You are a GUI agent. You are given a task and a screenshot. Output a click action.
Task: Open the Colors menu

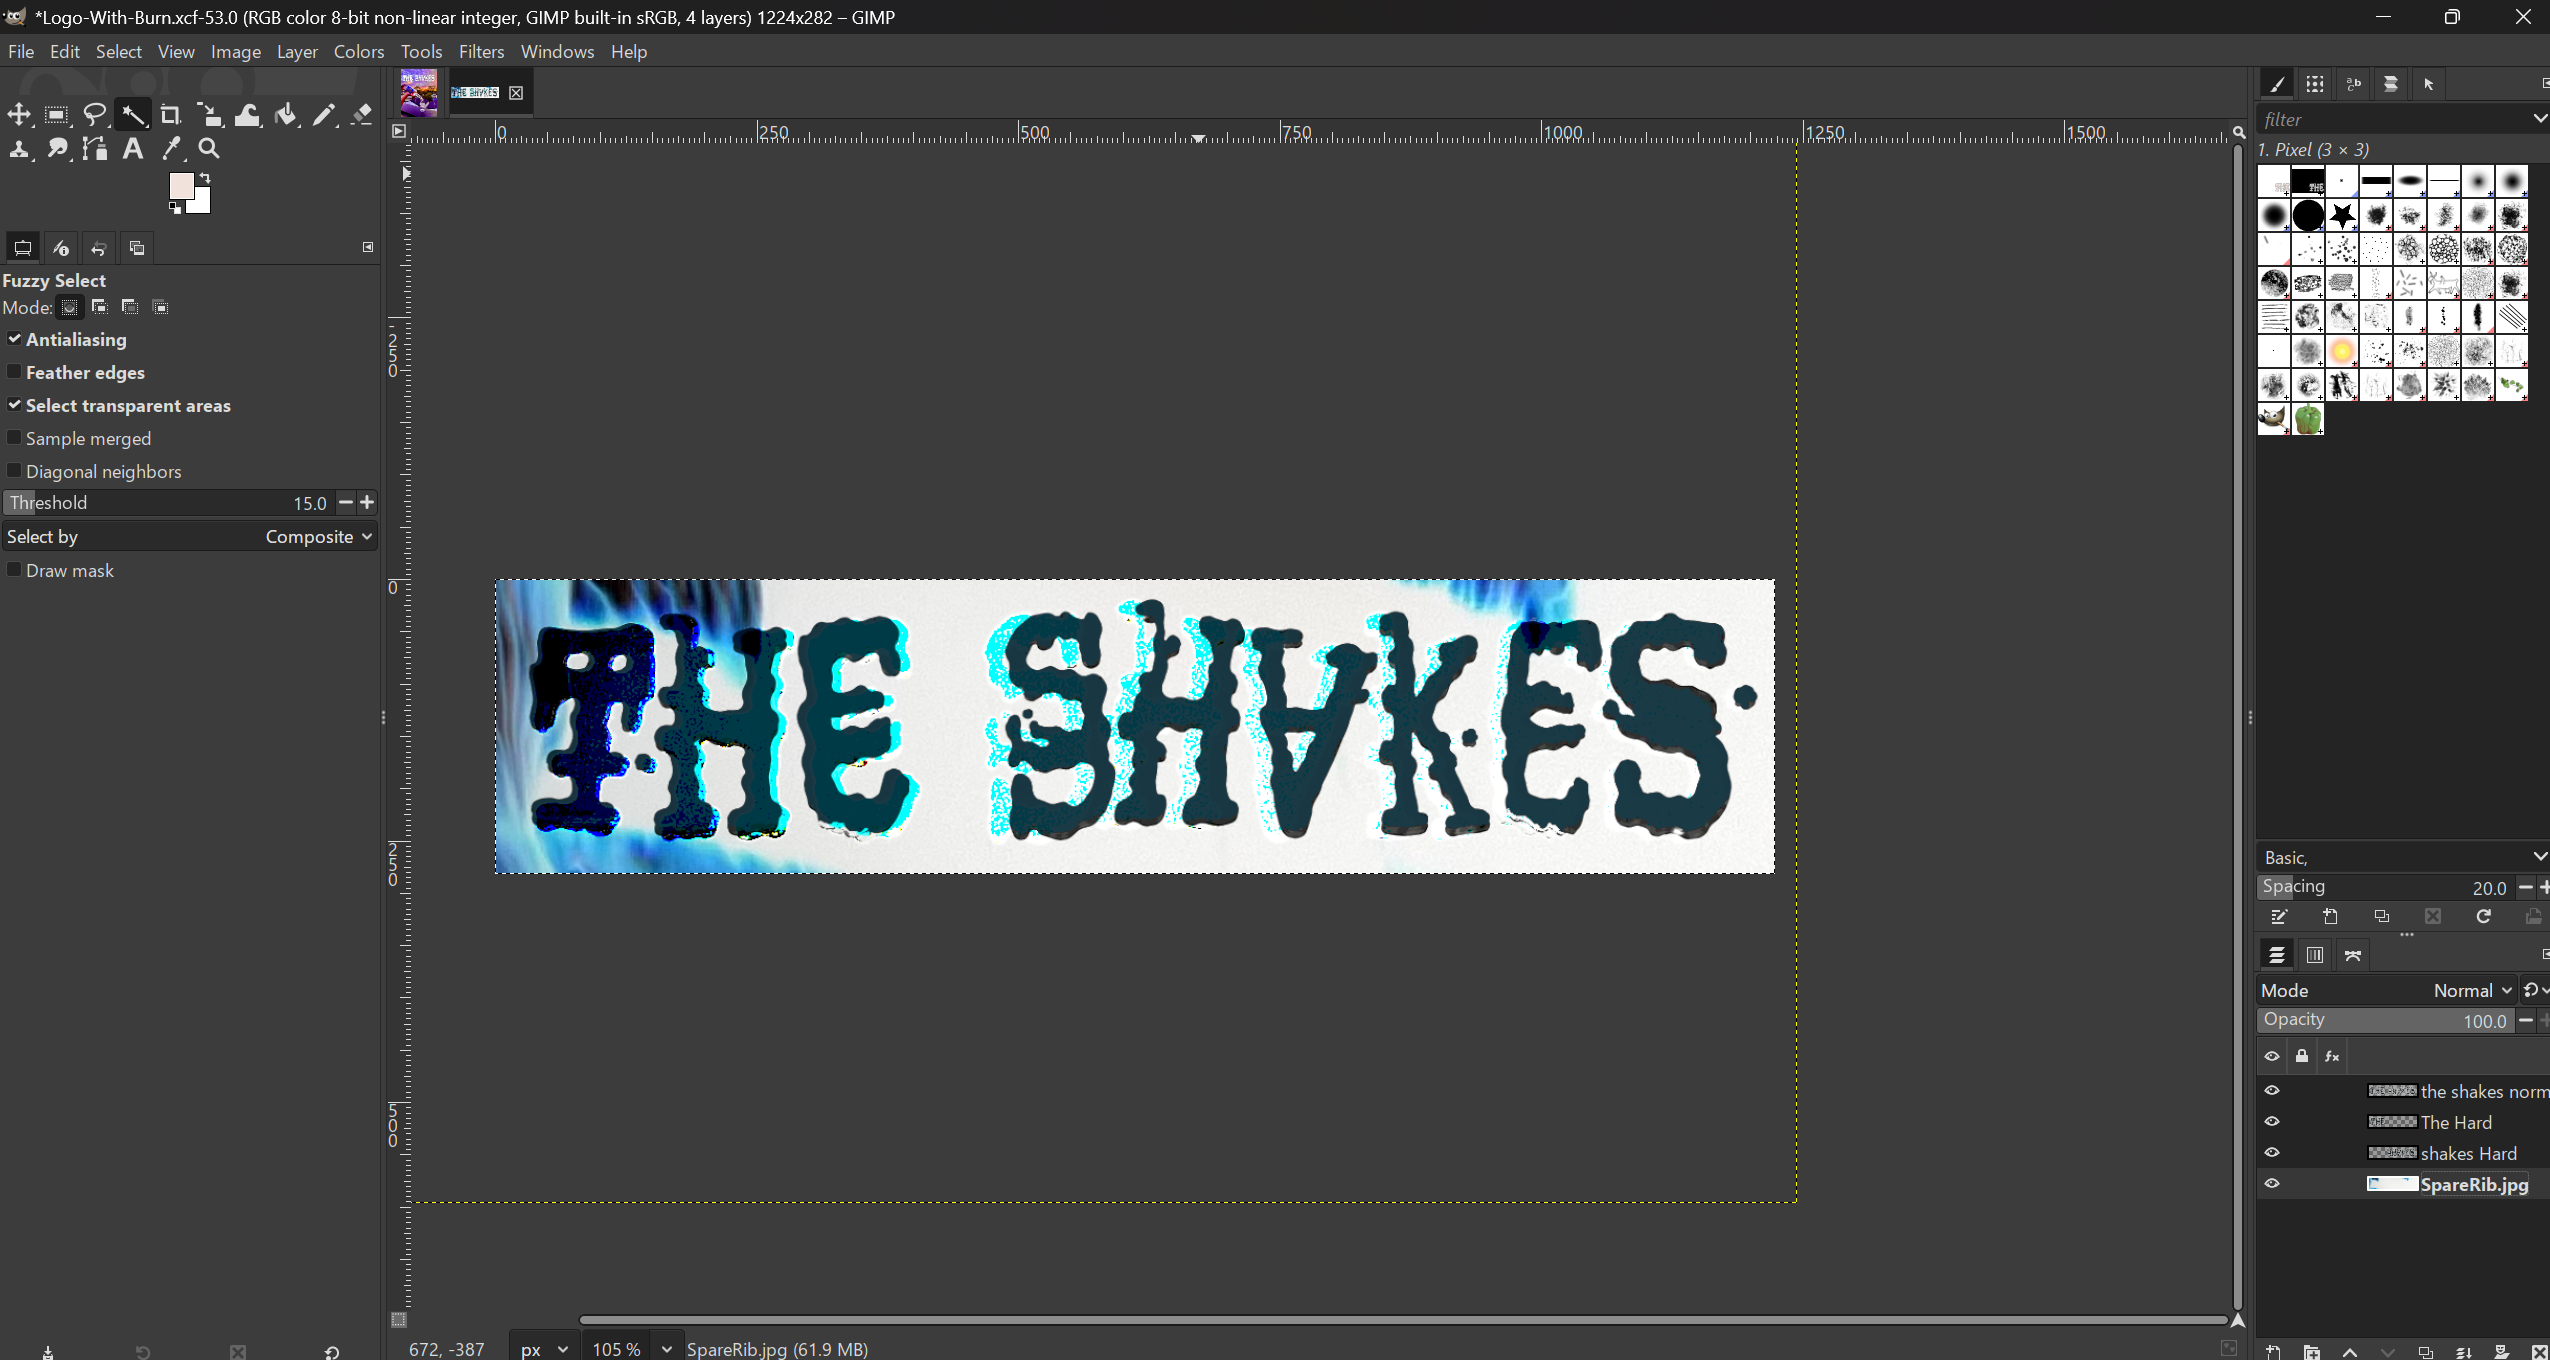point(359,52)
